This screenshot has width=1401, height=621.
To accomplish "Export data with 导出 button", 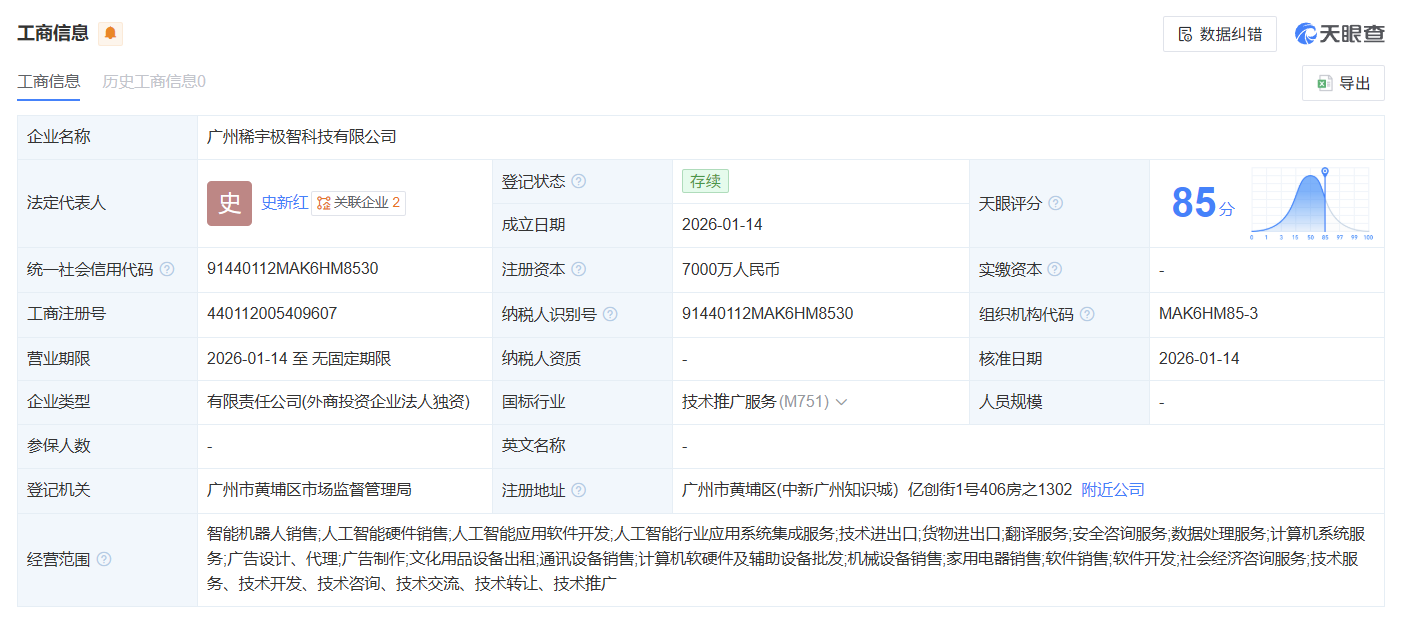I will tap(1343, 83).
